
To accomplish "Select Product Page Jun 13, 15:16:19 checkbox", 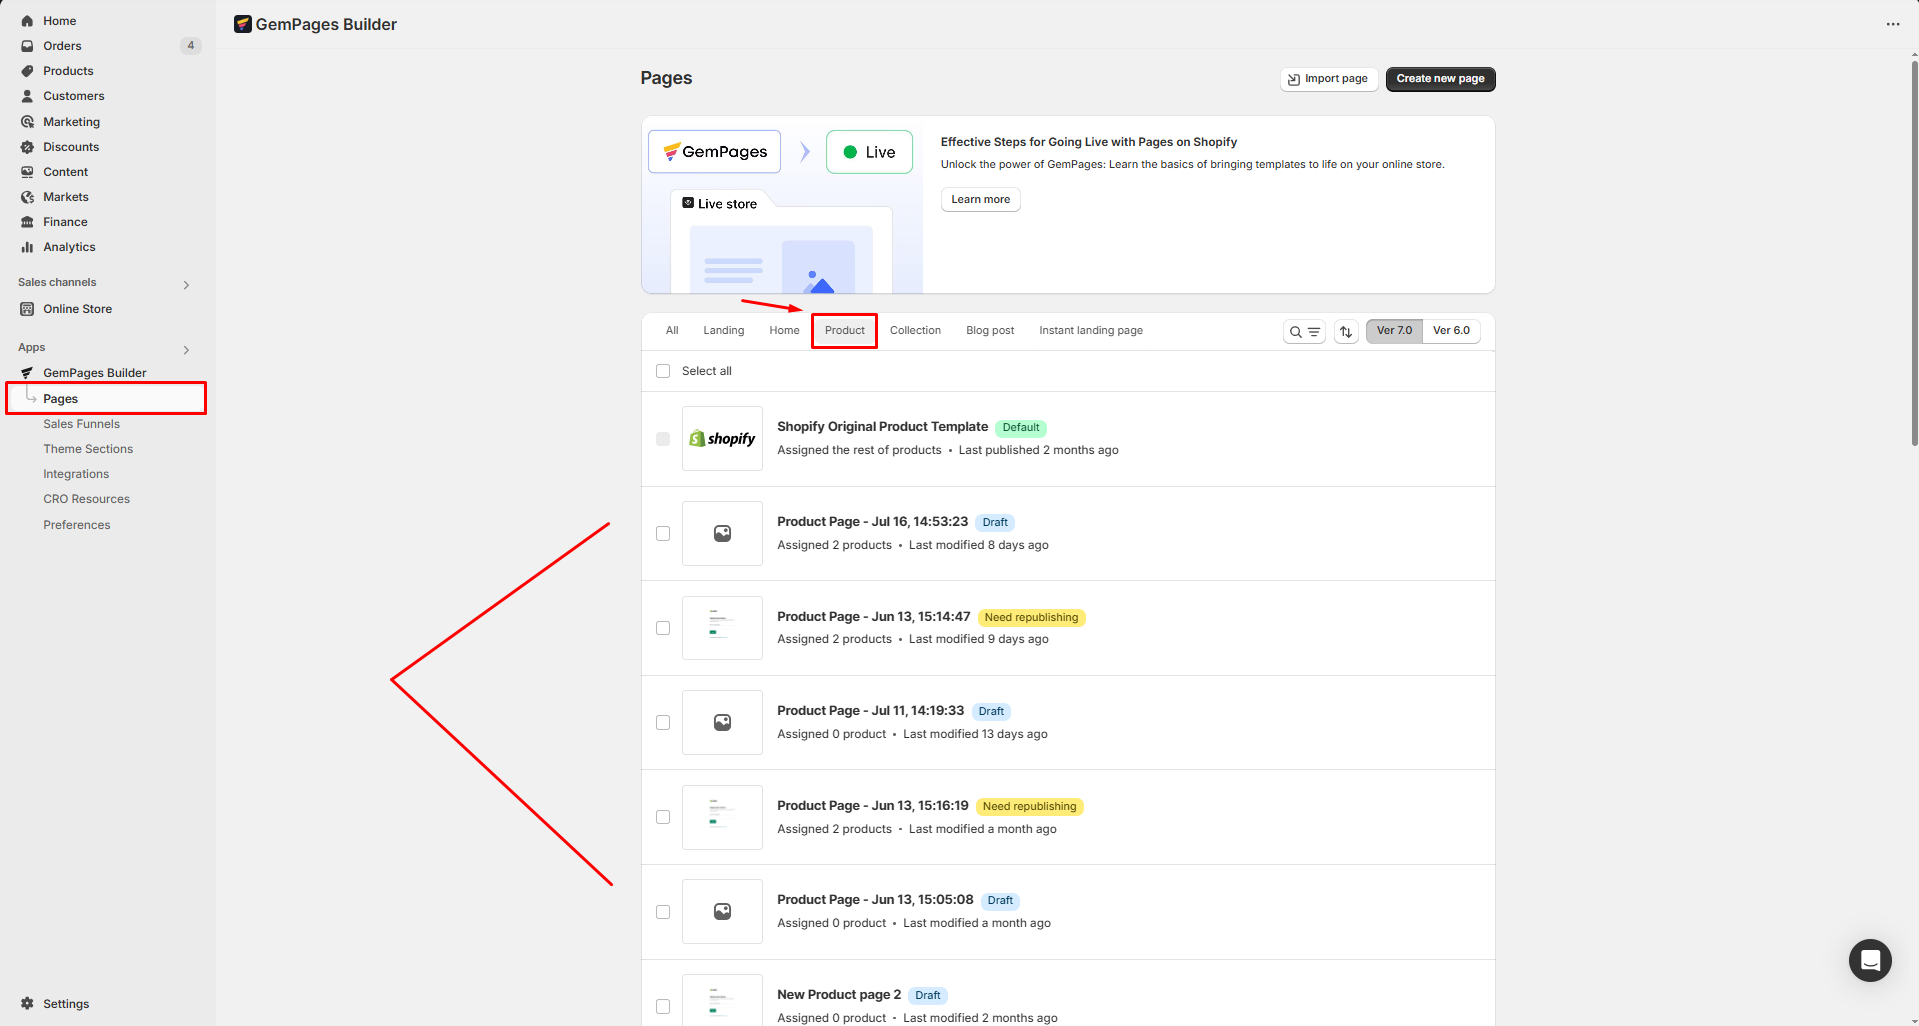I will point(663,817).
